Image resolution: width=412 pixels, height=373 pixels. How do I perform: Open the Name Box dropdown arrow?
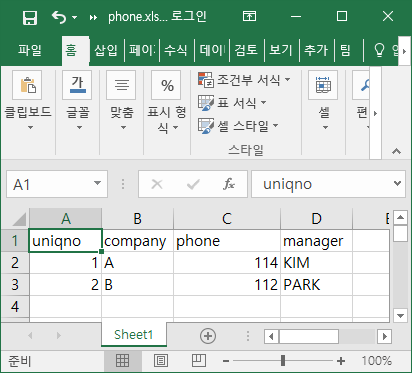pyautogui.click(x=97, y=183)
